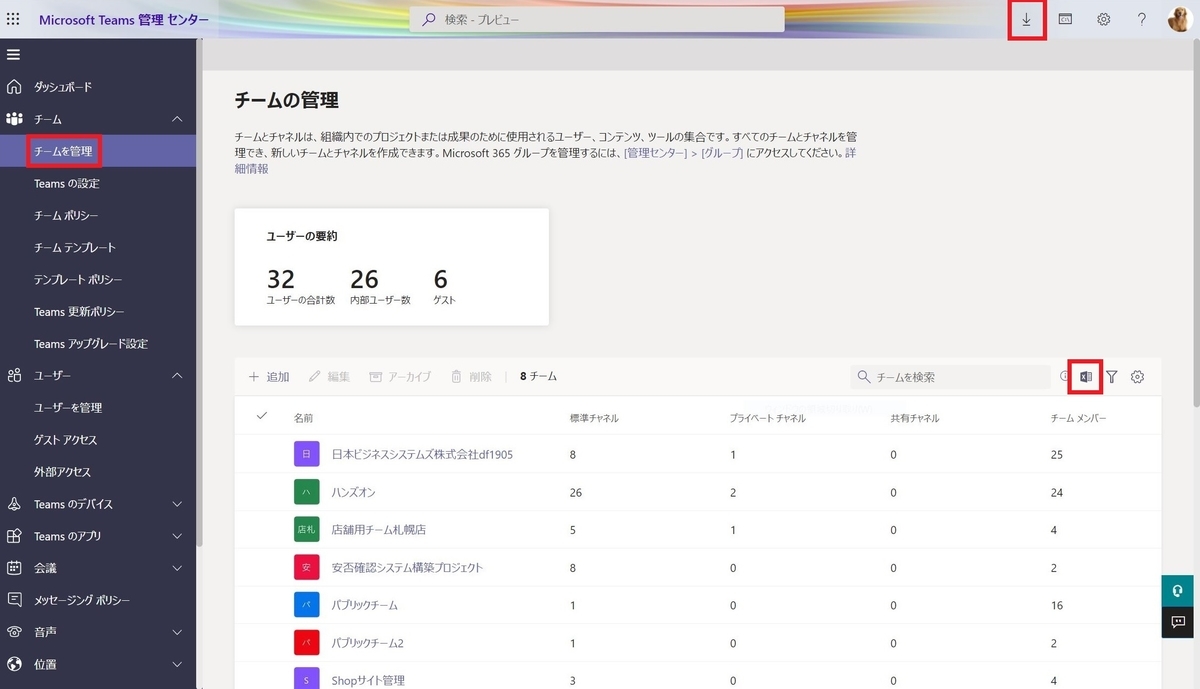Open the user profile avatar

point(1179,19)
